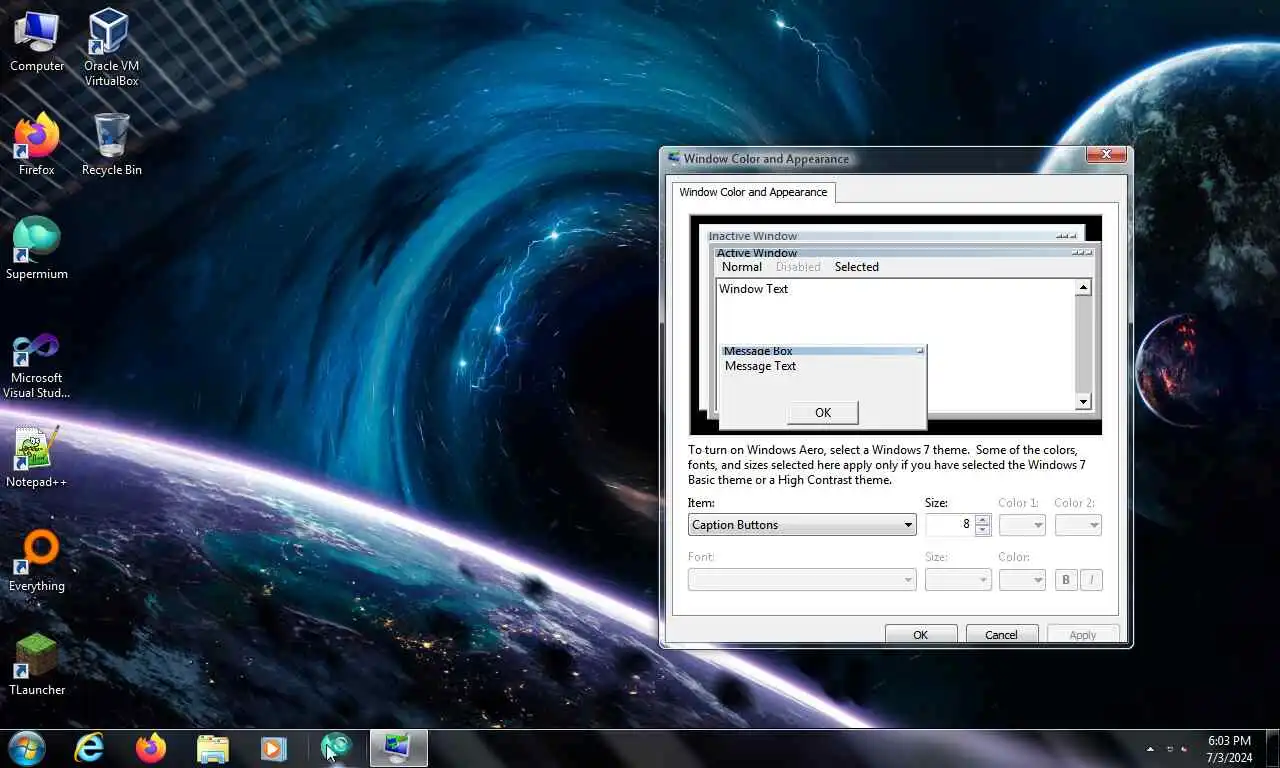The image size is (1280, 768).
Task: Open the Computer desktop icon
Action: [37, 42]
